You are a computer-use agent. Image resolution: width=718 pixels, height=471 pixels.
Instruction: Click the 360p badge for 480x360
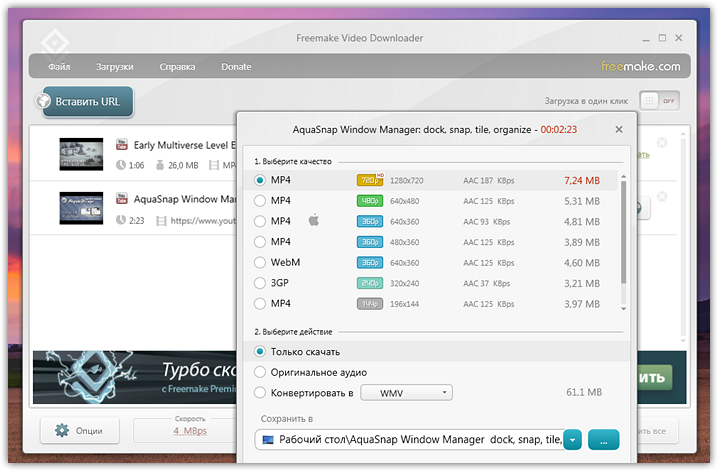coord(370,242)
